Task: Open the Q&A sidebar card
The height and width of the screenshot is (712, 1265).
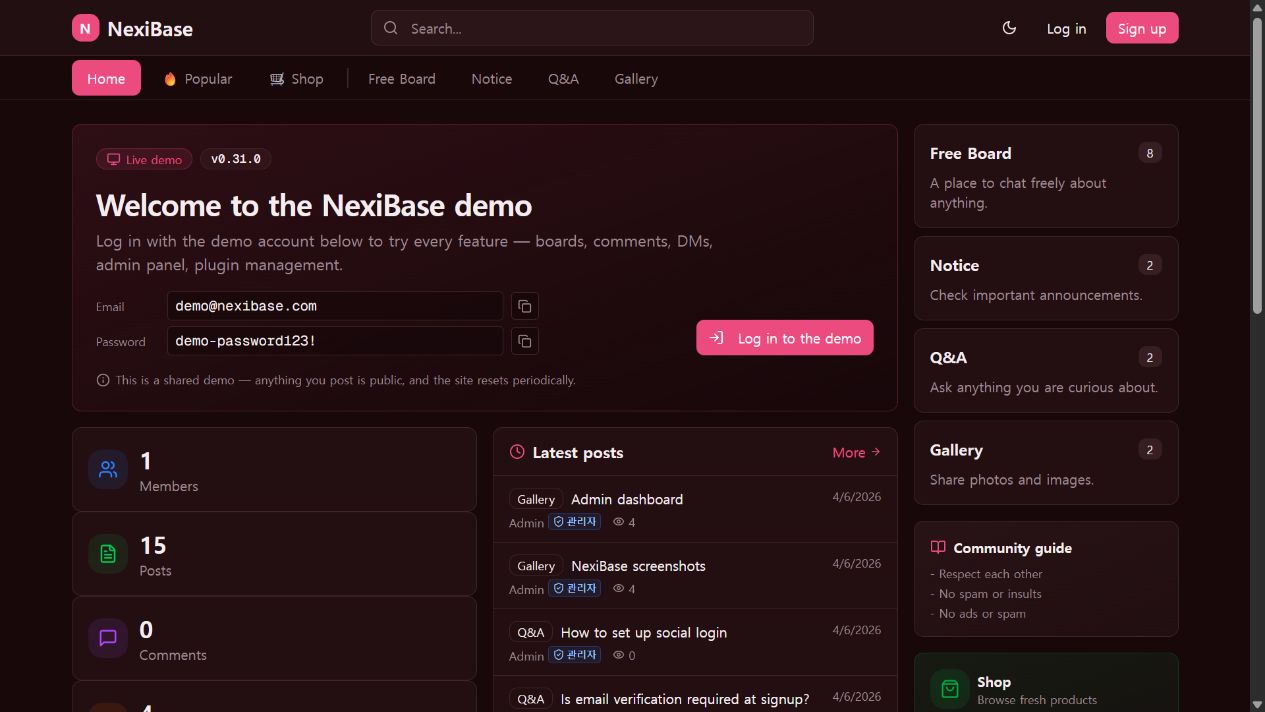Action: (1046, 370)
